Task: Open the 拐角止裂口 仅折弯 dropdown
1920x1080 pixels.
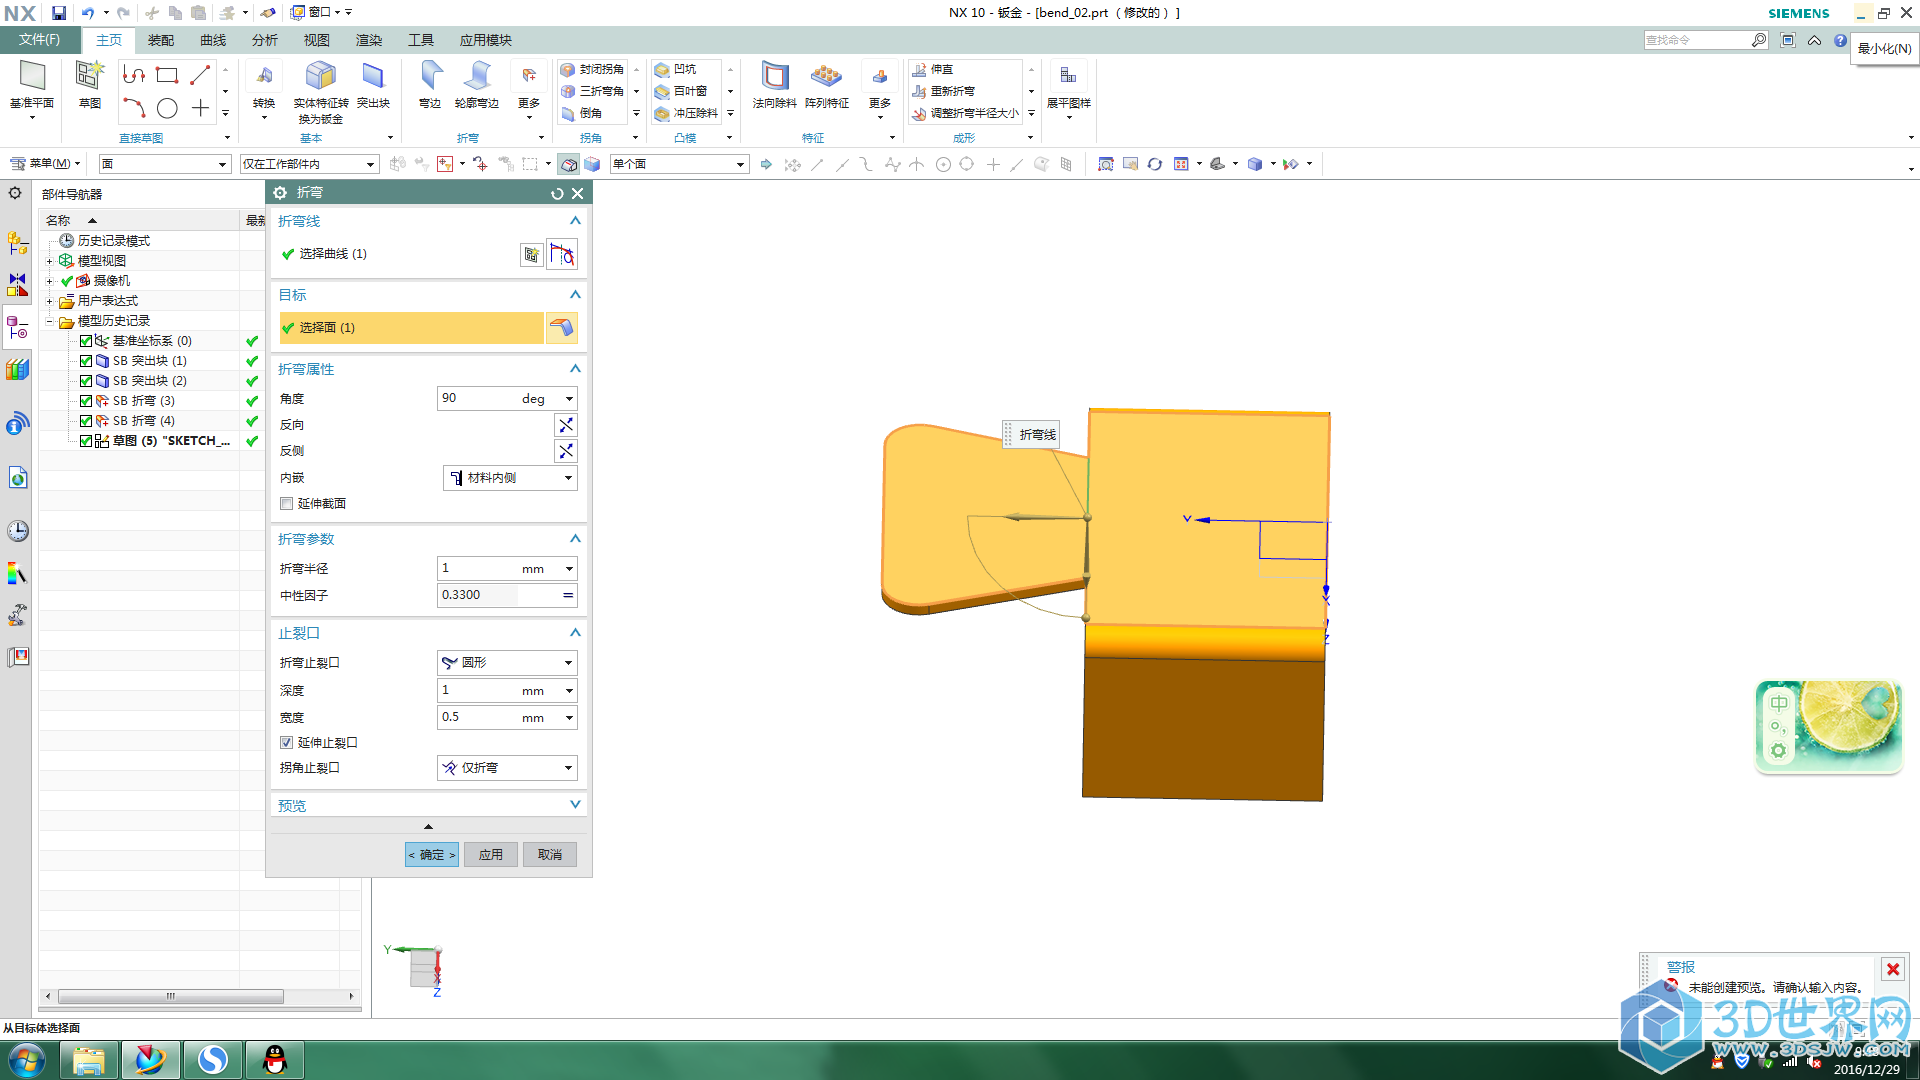Action: tap(507, 768)
